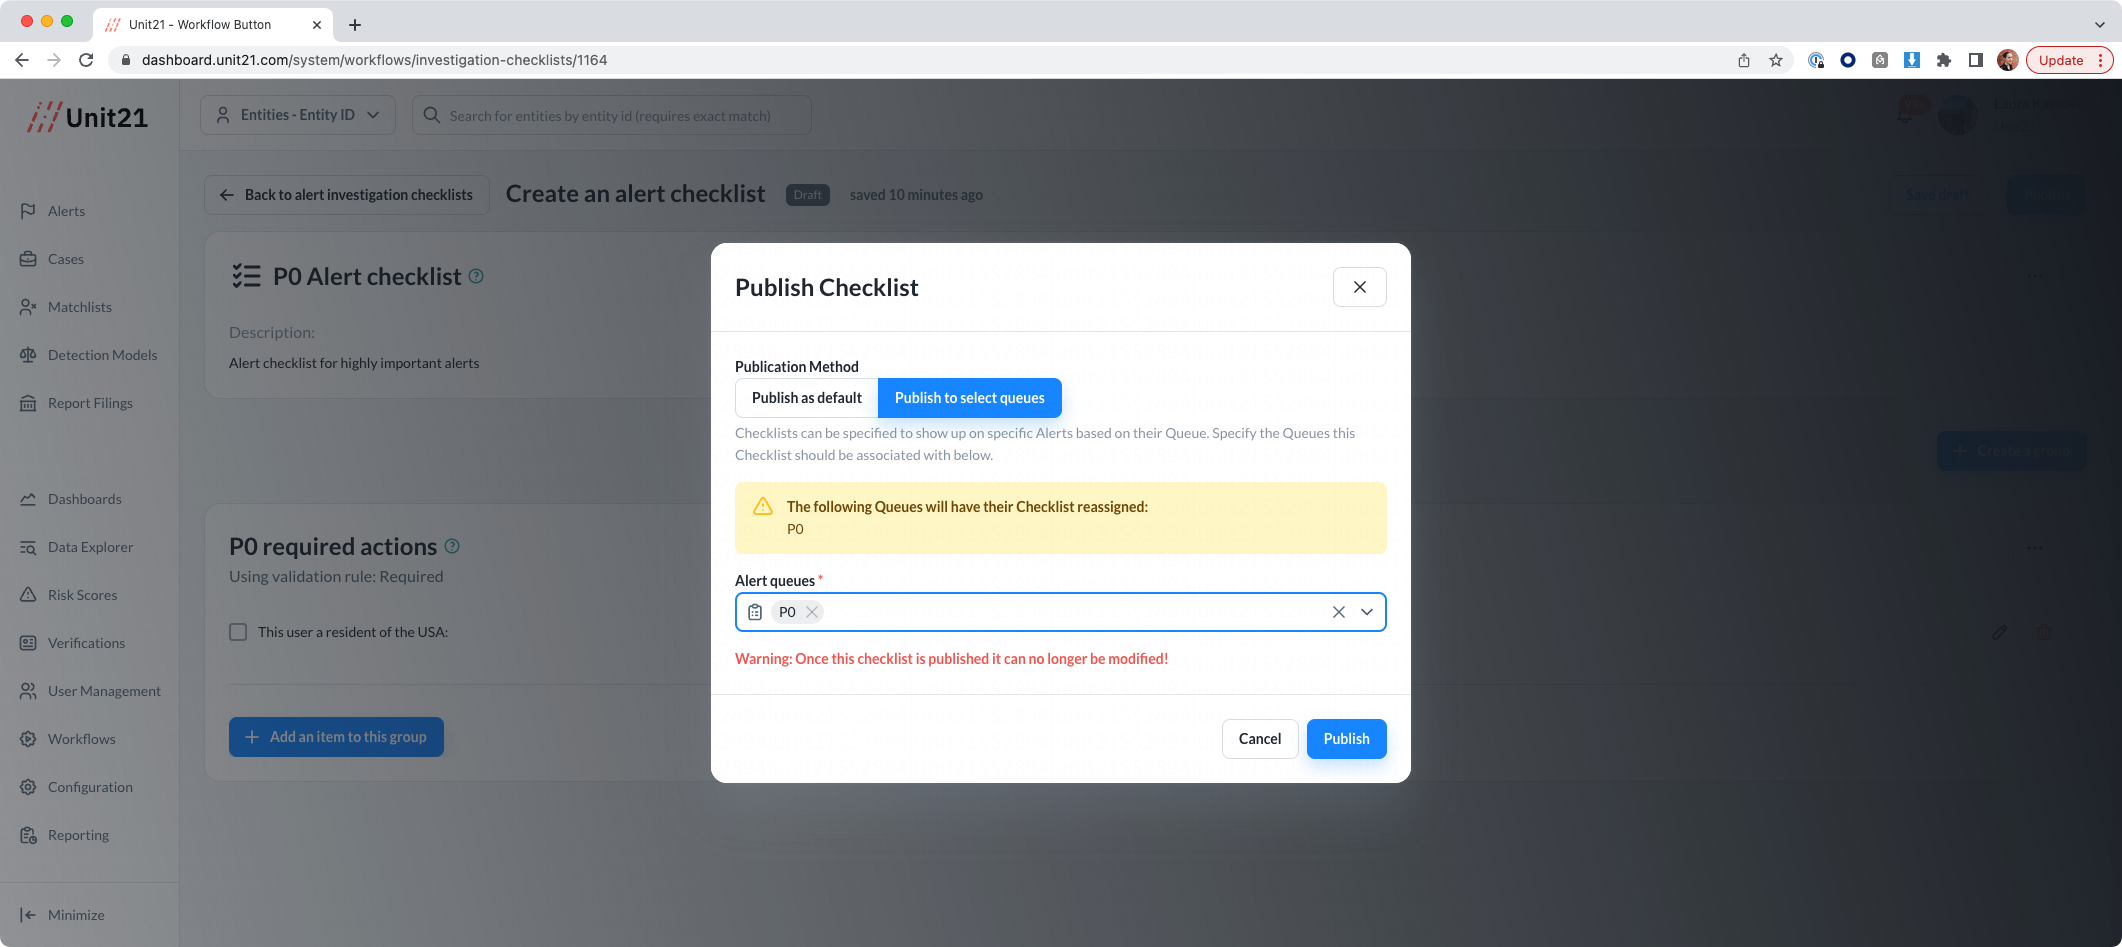Clear all selected alert queues
This screenshot has width=2122, height=947.
pyautogui.click(x=1338, y=612)
